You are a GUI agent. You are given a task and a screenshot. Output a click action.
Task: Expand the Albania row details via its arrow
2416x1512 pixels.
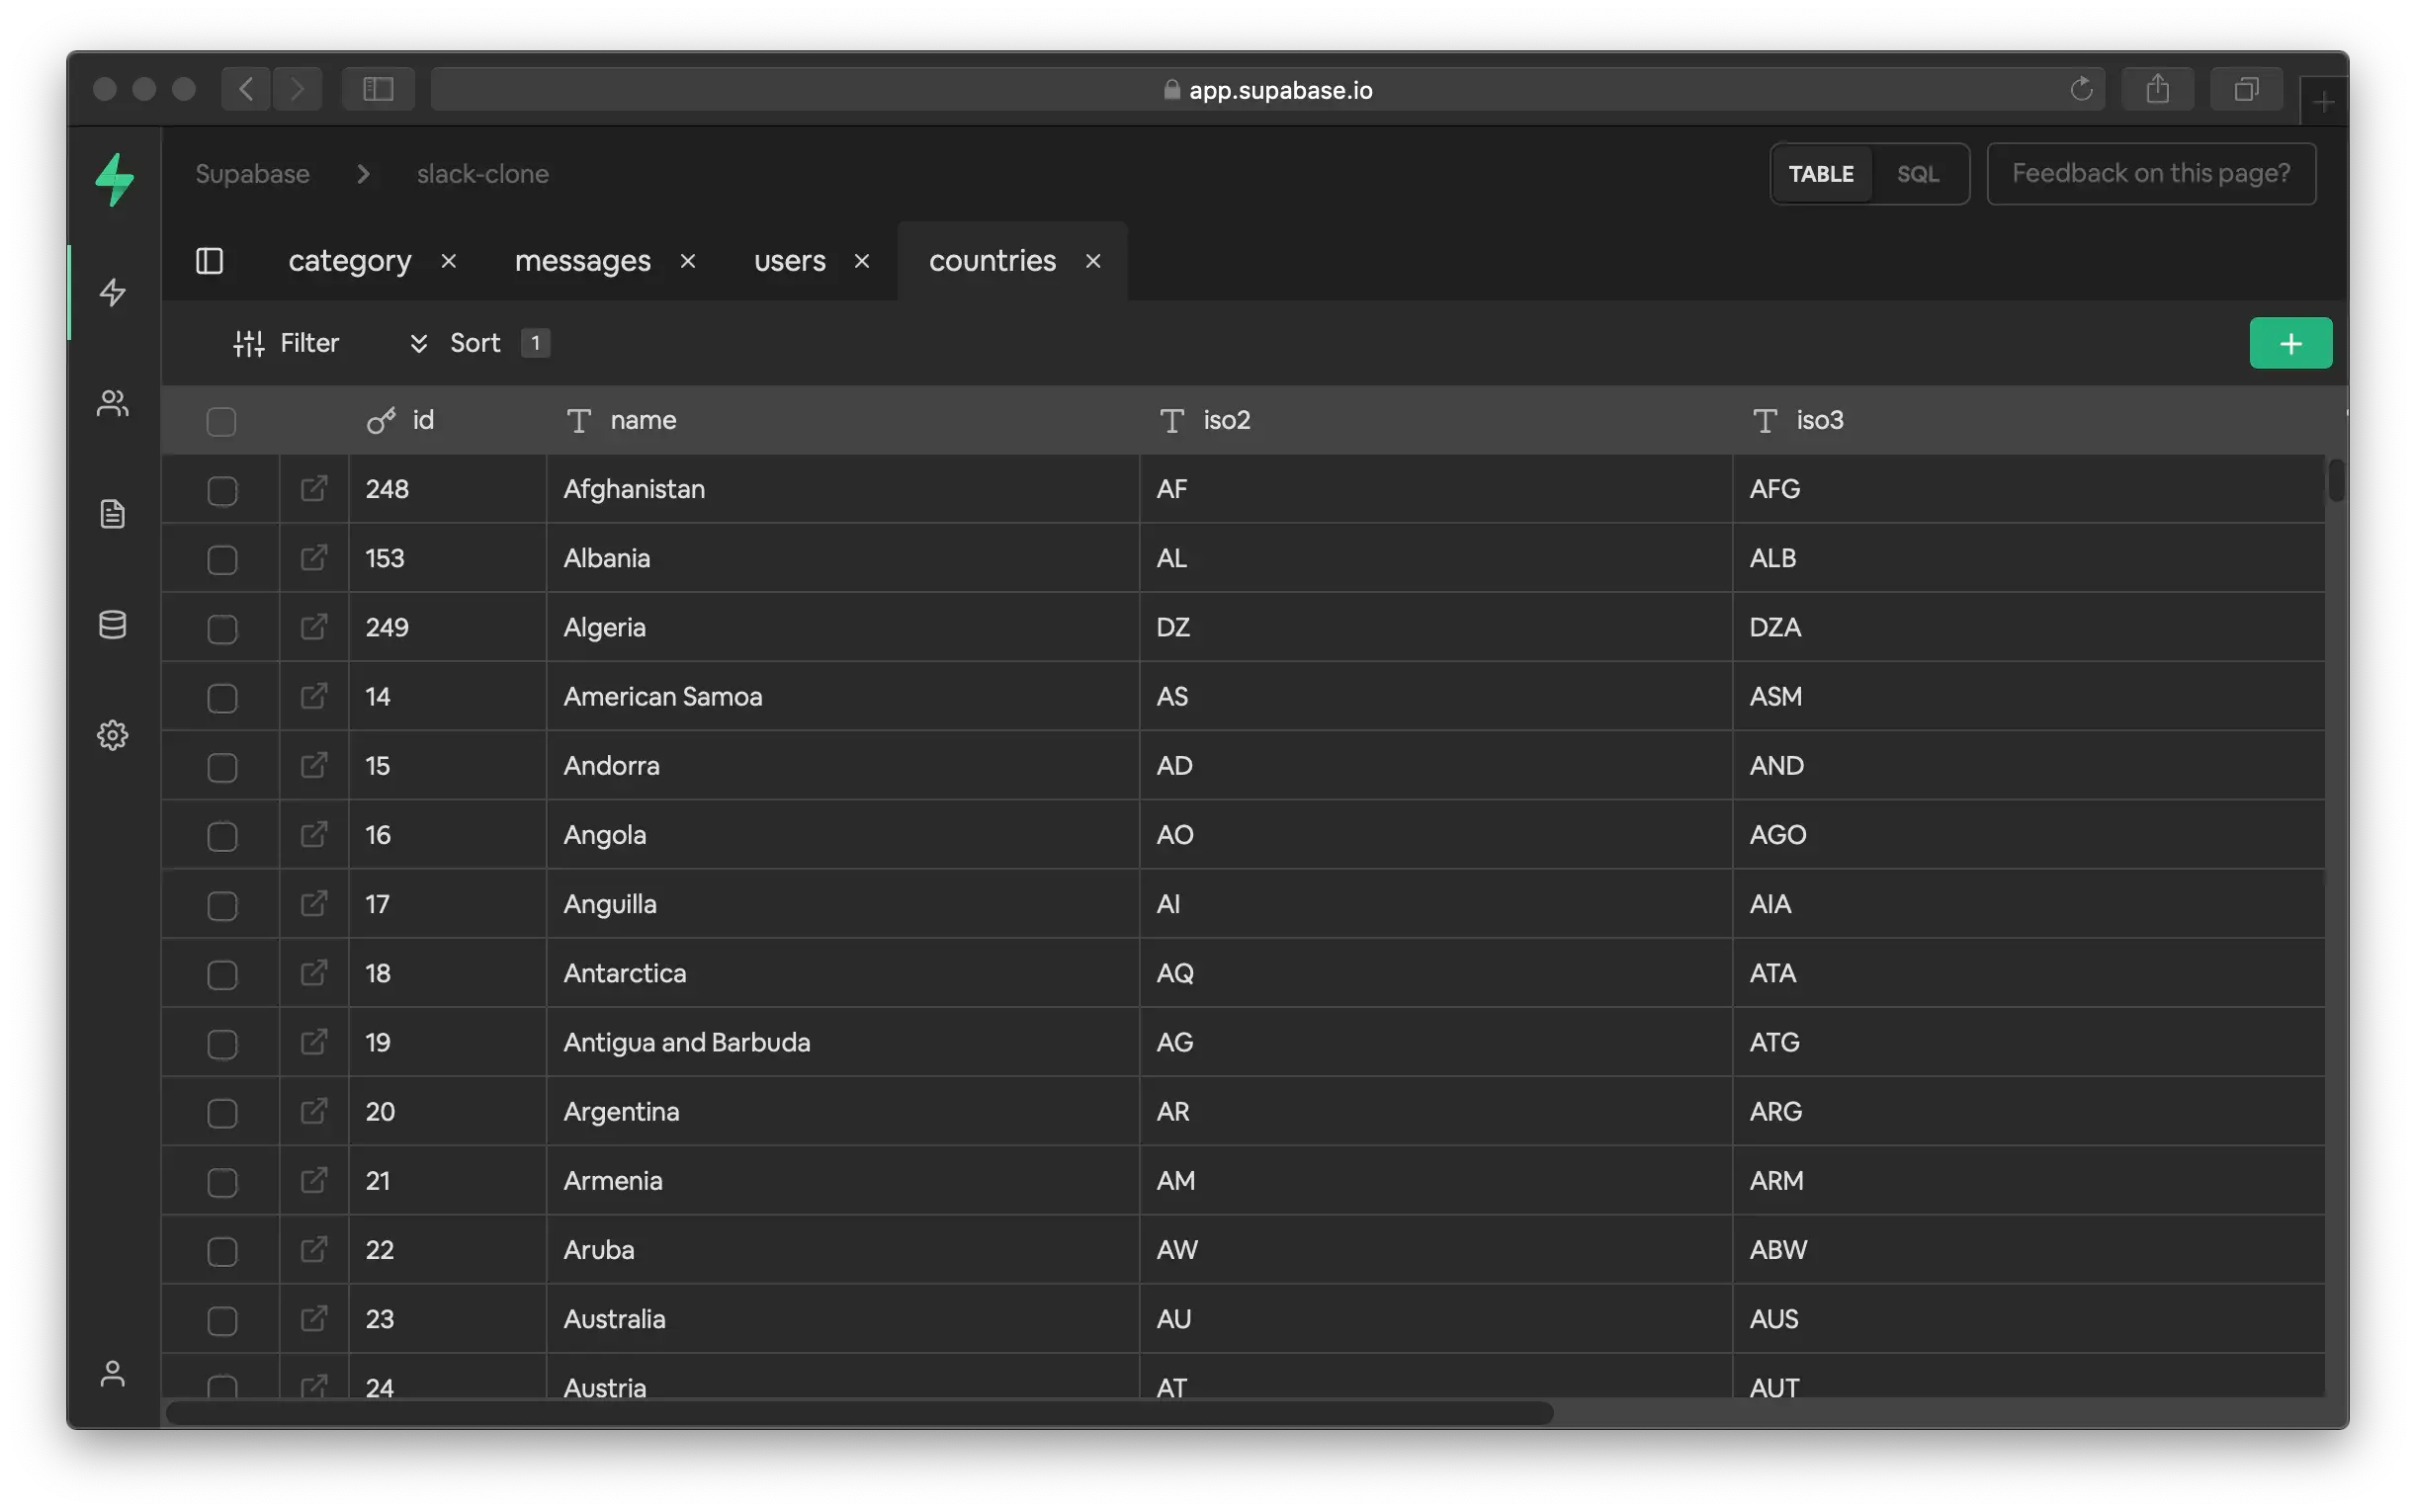tap(314, 558)
